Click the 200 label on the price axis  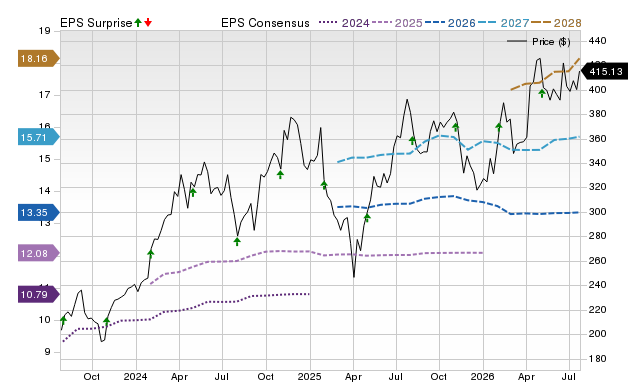[x=598, y=334]
